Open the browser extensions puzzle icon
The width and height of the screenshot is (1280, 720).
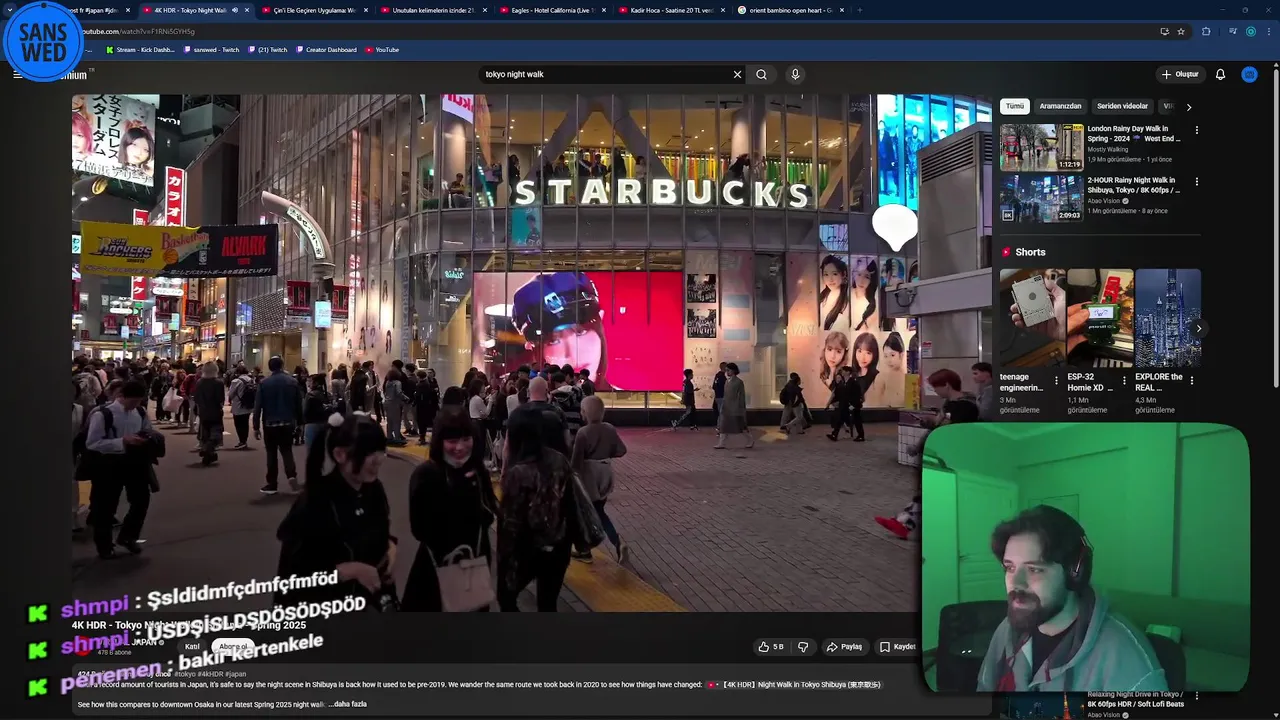click(1205, 31)
